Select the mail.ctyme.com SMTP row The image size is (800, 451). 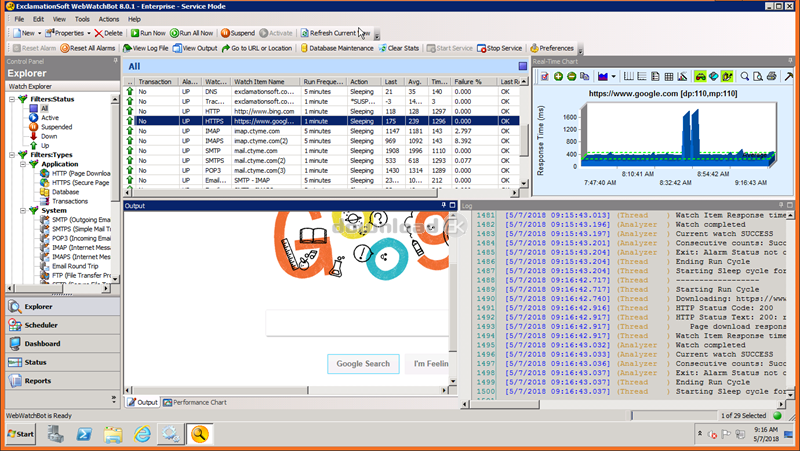click(322, 151)
